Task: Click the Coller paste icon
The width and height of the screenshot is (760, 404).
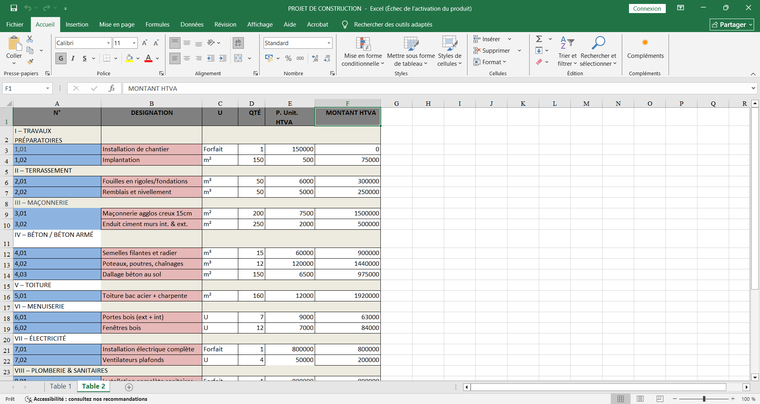Action: pos(14,44)
